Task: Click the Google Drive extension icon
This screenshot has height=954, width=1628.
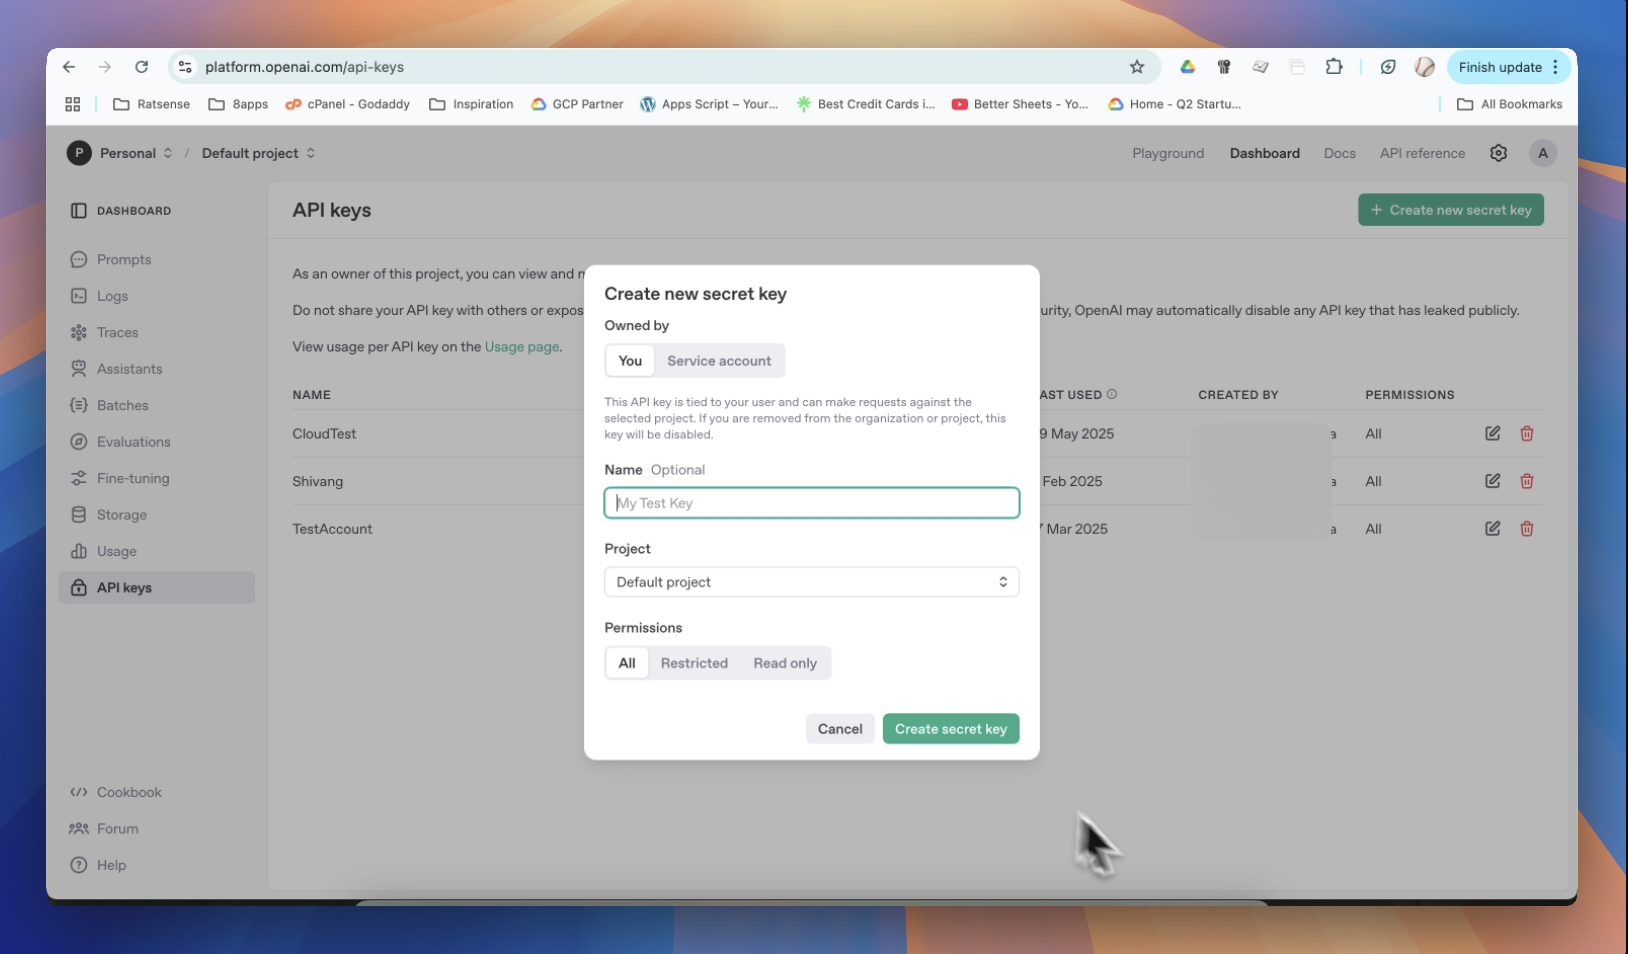Action: tap(1187, 67)
